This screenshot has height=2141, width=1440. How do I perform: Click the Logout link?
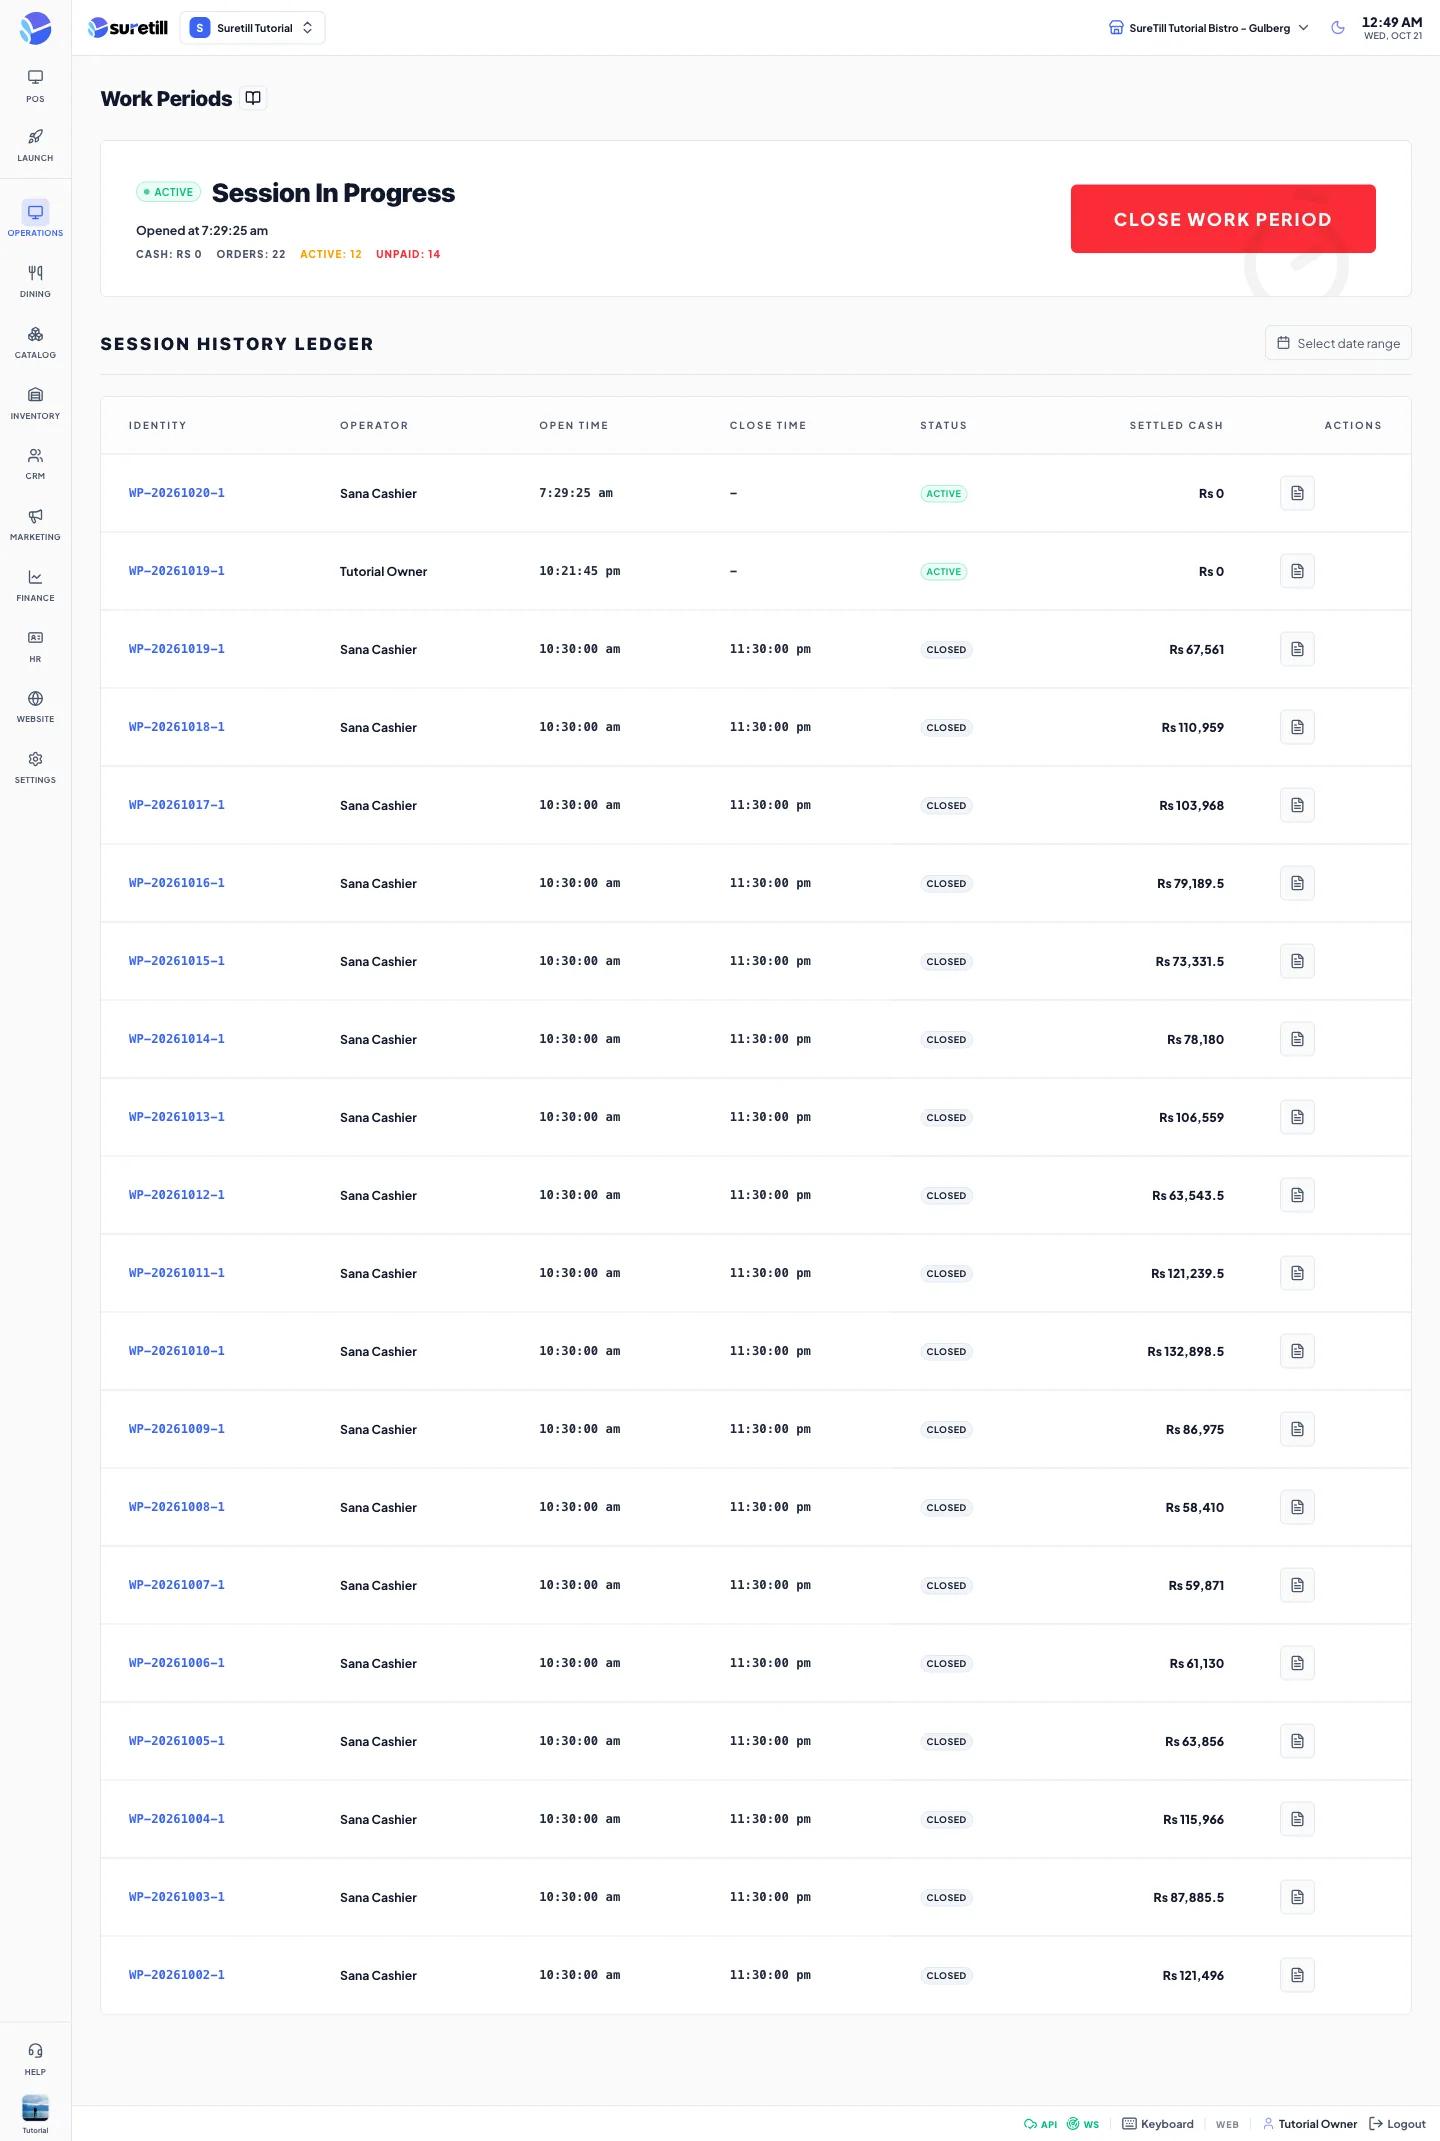pos(1397,2124)
